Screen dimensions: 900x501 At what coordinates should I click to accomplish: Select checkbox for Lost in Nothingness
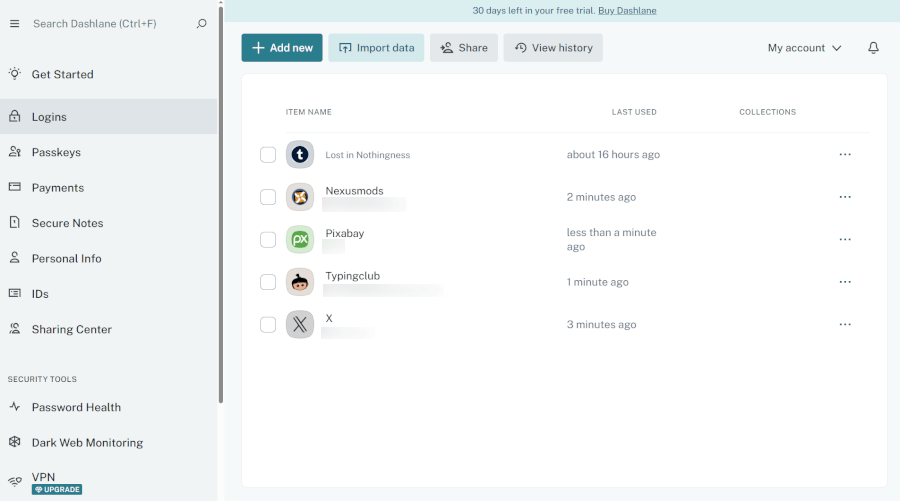tap(268, 154)
